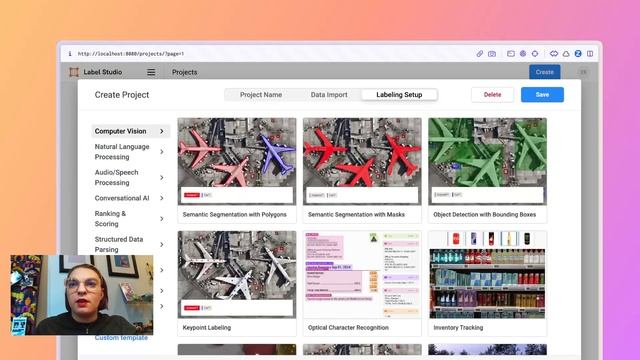The width and height of the screenshot is (640, 360).
Task: Click the site info icon beside the URL
Action: coord(70,53)
